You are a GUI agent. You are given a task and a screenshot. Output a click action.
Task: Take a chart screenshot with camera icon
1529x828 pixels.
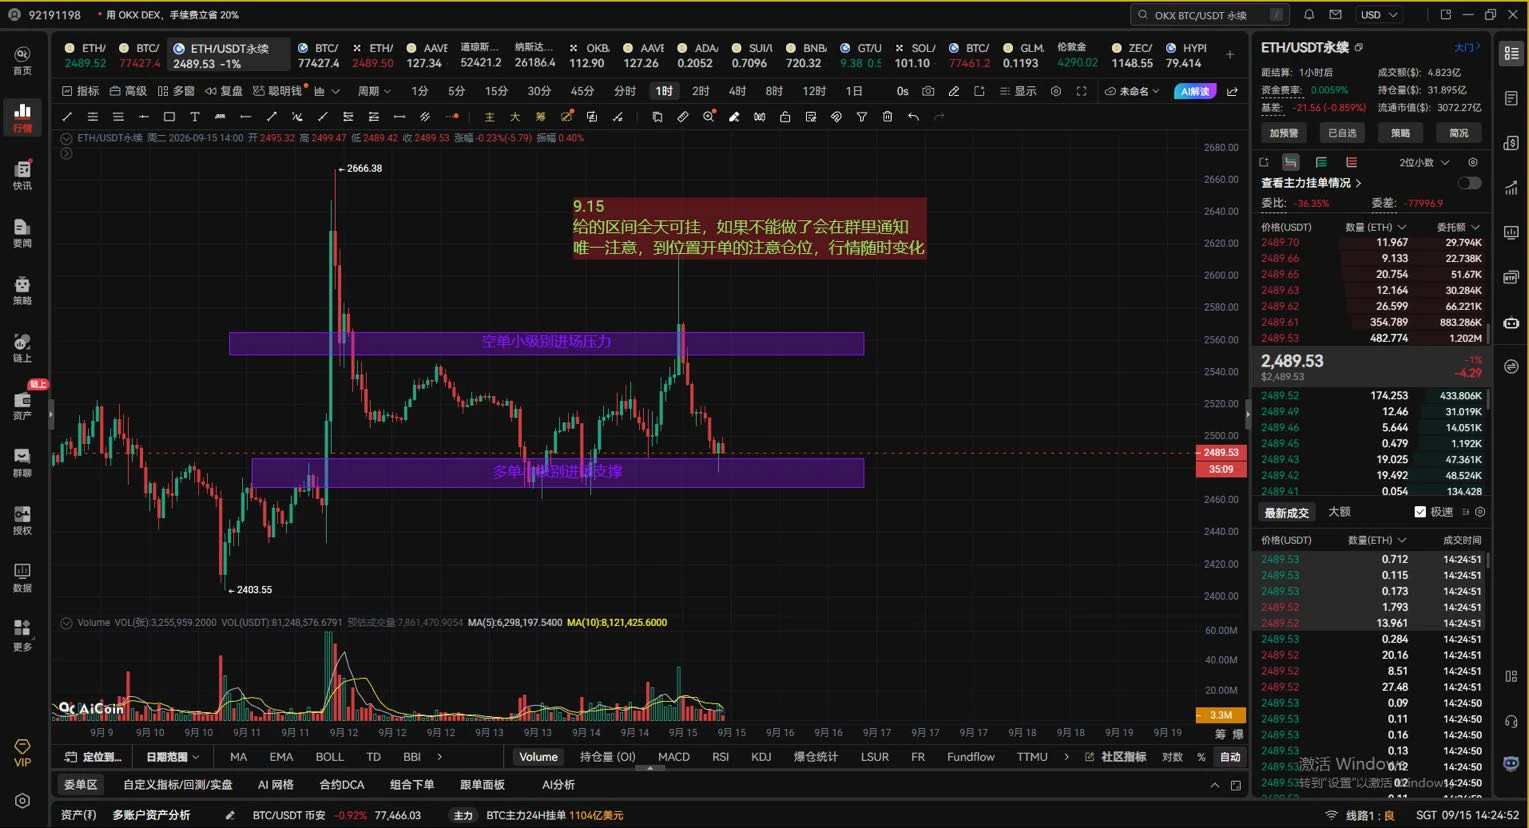click(x=928, y=91)
